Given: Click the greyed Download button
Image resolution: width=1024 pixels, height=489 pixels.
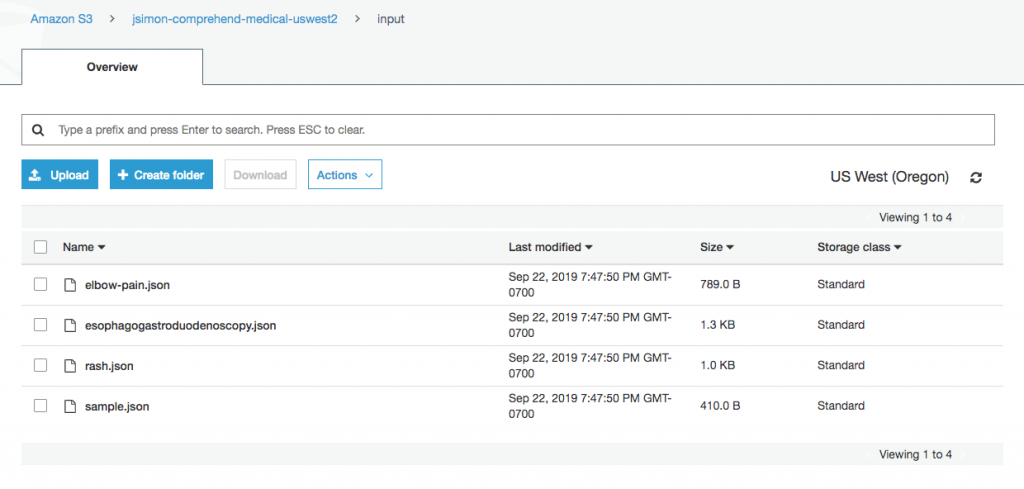Looking at the screenshot, I should 261,175.
